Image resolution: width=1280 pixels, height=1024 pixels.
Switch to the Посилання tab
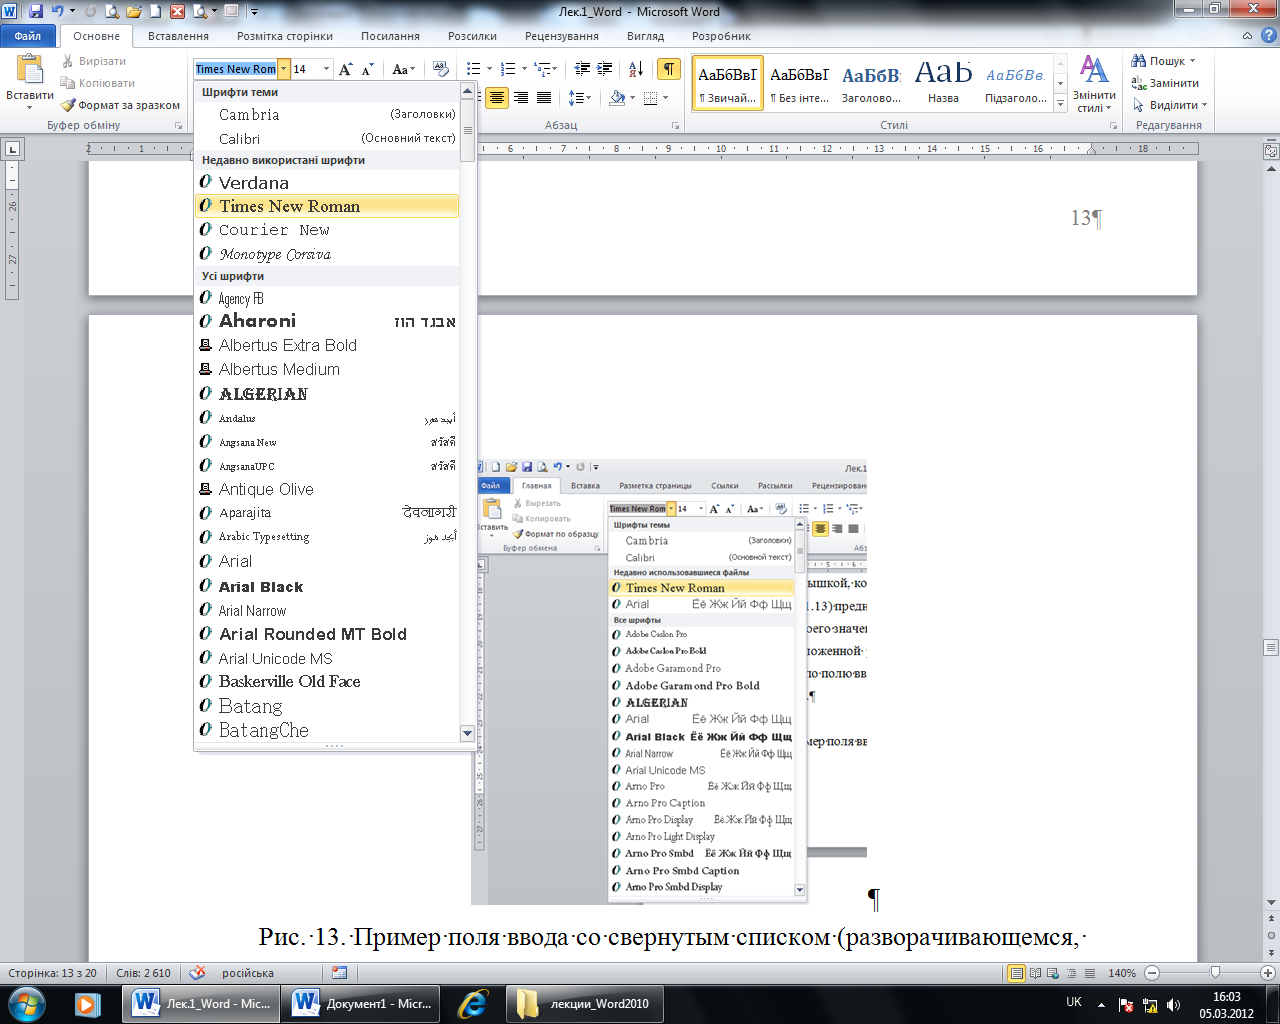(x=390, y=36)
